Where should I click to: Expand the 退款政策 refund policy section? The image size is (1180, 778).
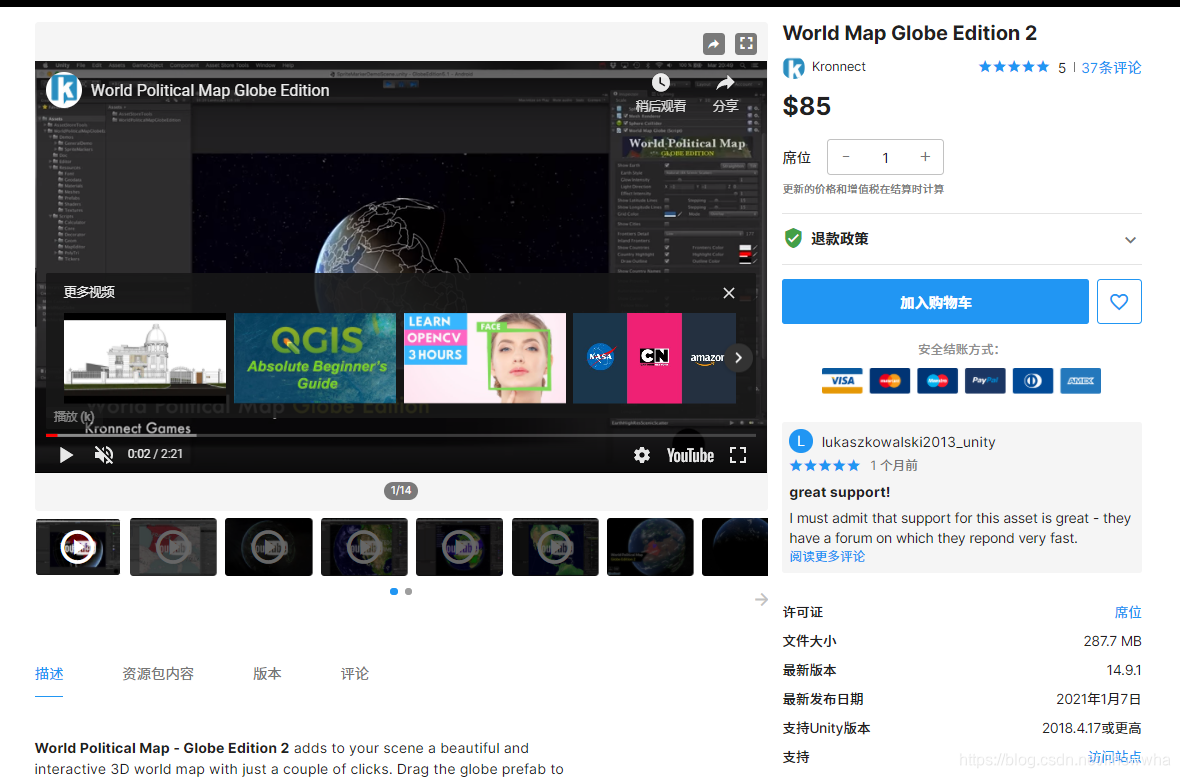(x=962, y=239)
